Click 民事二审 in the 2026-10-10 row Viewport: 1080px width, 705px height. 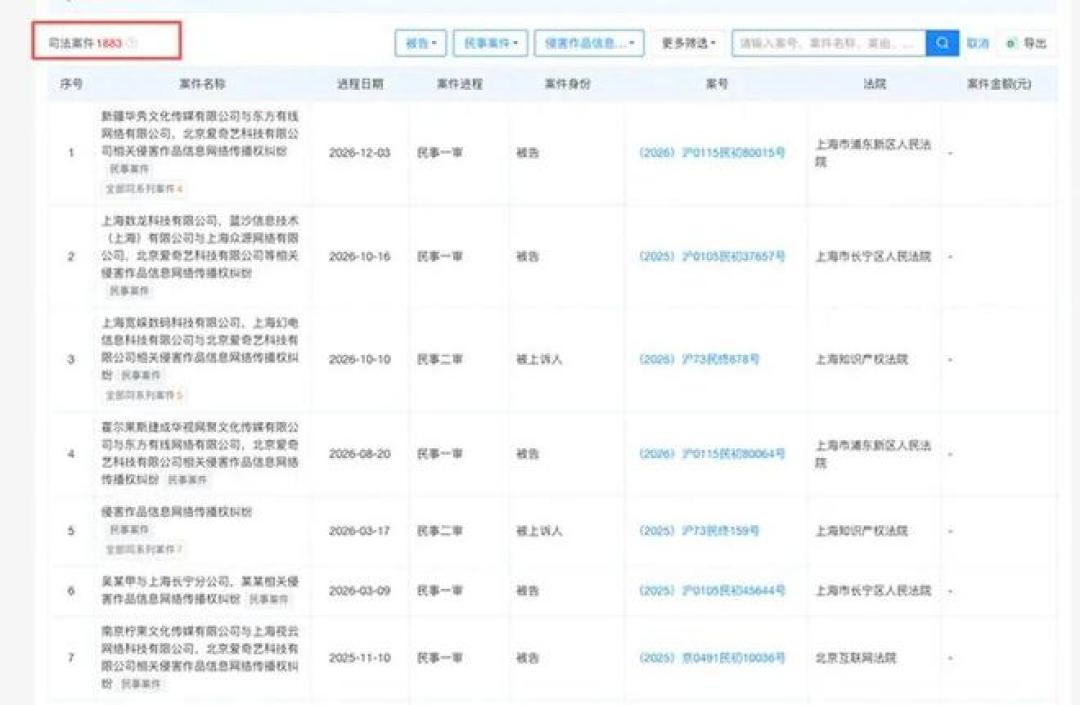439,359
